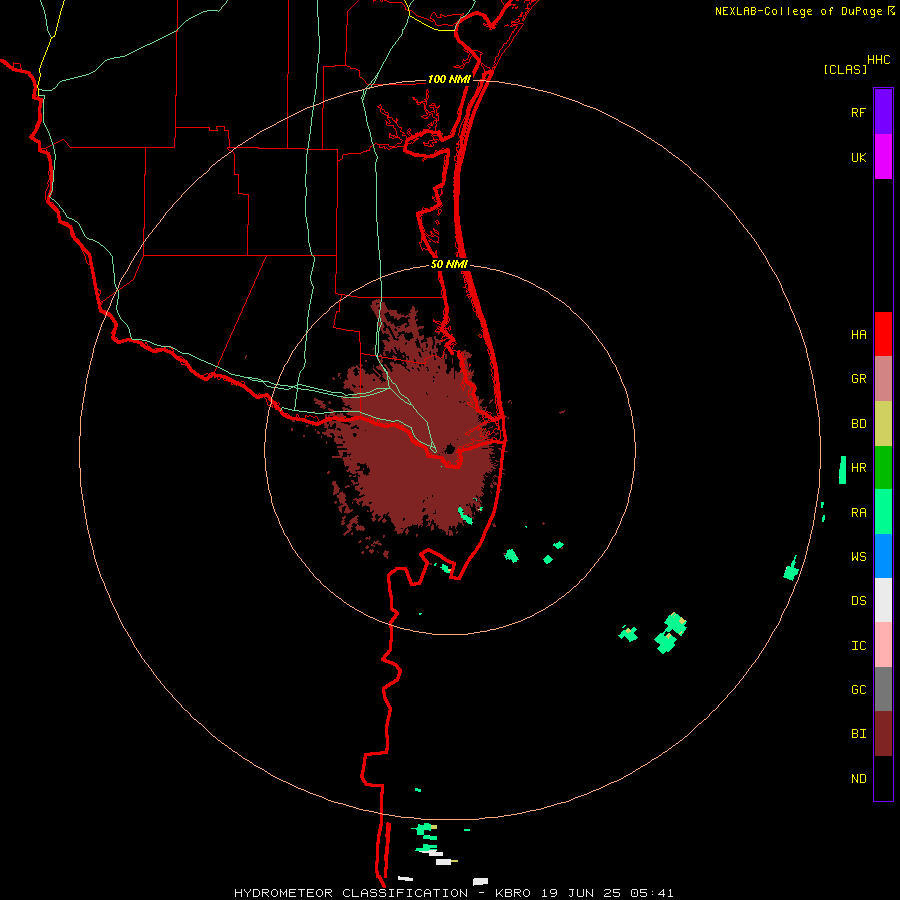The height and width of the screenshot is (900, 900).
Task: Click the BI legend label
Action: pos(858,734)
